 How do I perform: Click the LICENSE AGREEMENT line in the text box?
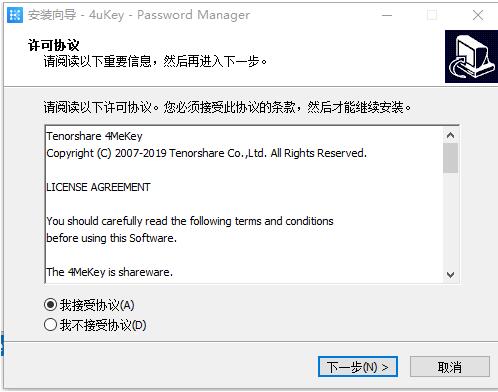click(98, 187)
